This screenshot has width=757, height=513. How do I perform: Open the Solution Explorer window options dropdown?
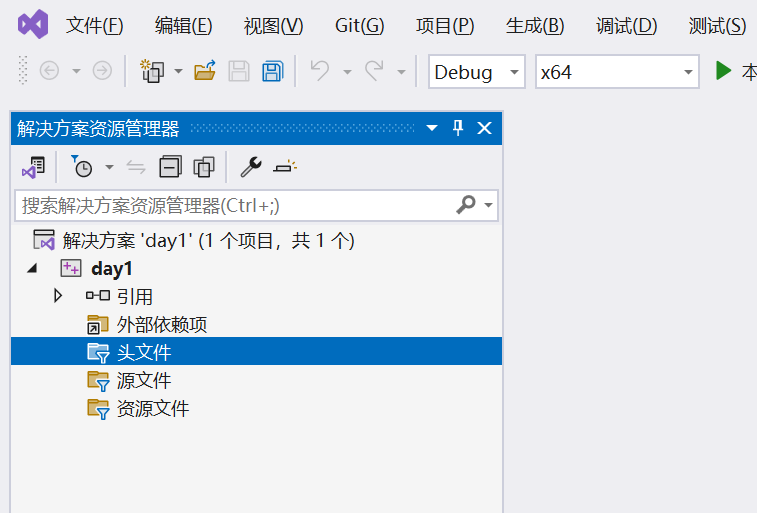click(432, 128)
